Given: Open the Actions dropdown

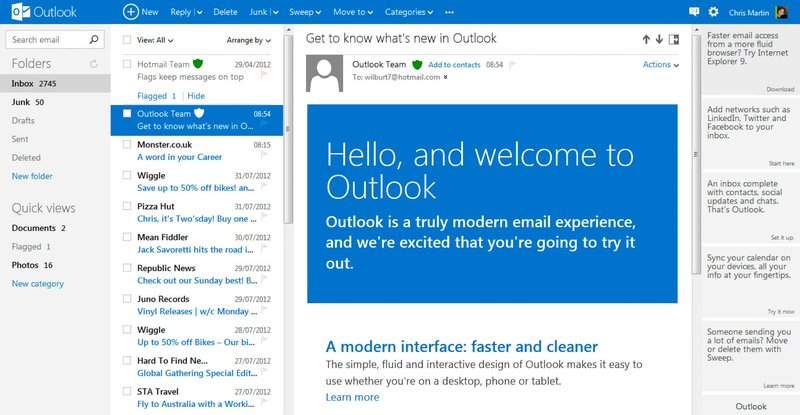Looking at the screenshot, I should click(661, 64).
